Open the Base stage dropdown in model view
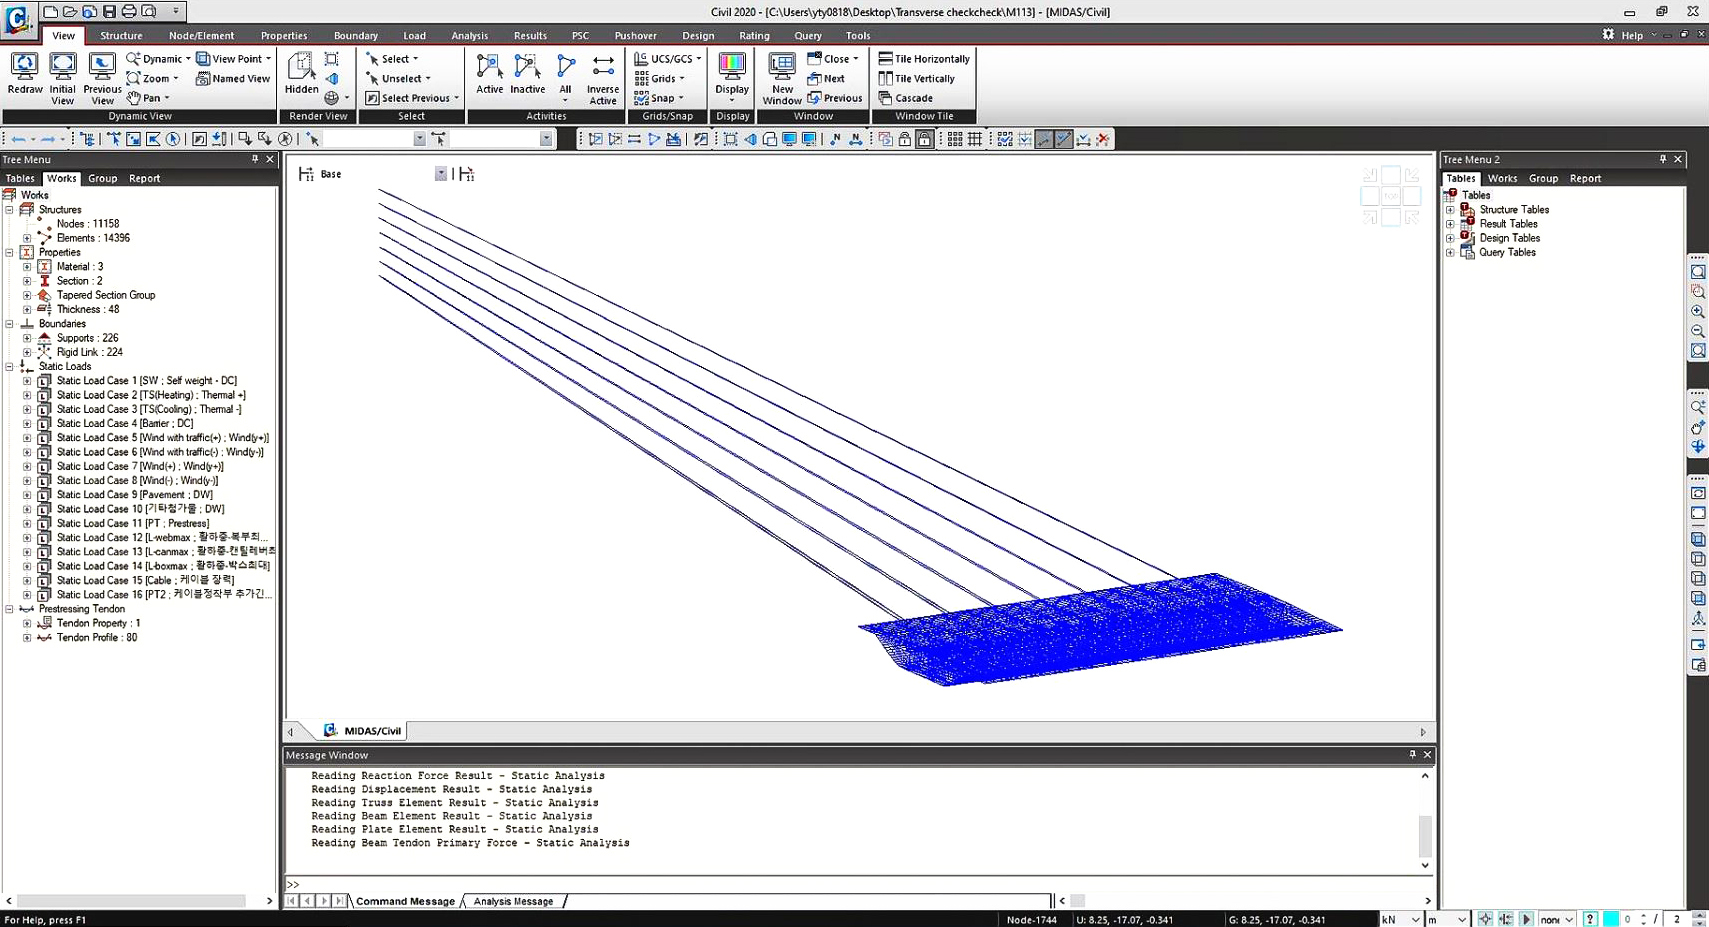Image resolution: width=1709 pixels, height=927 pixels. tap(440, 174)
